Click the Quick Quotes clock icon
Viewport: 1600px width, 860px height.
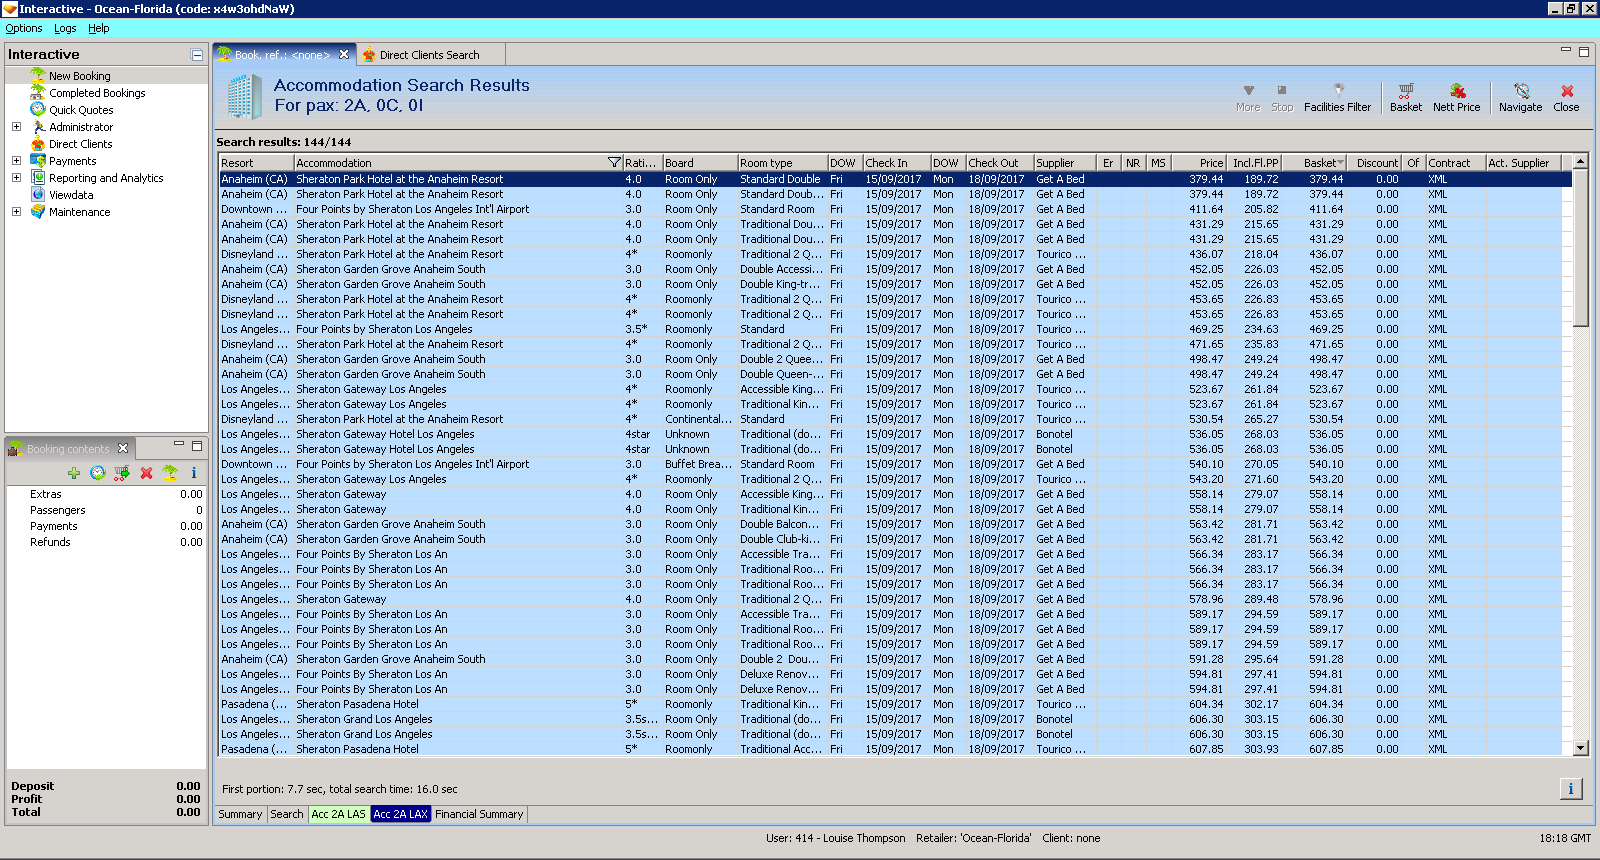38,109
